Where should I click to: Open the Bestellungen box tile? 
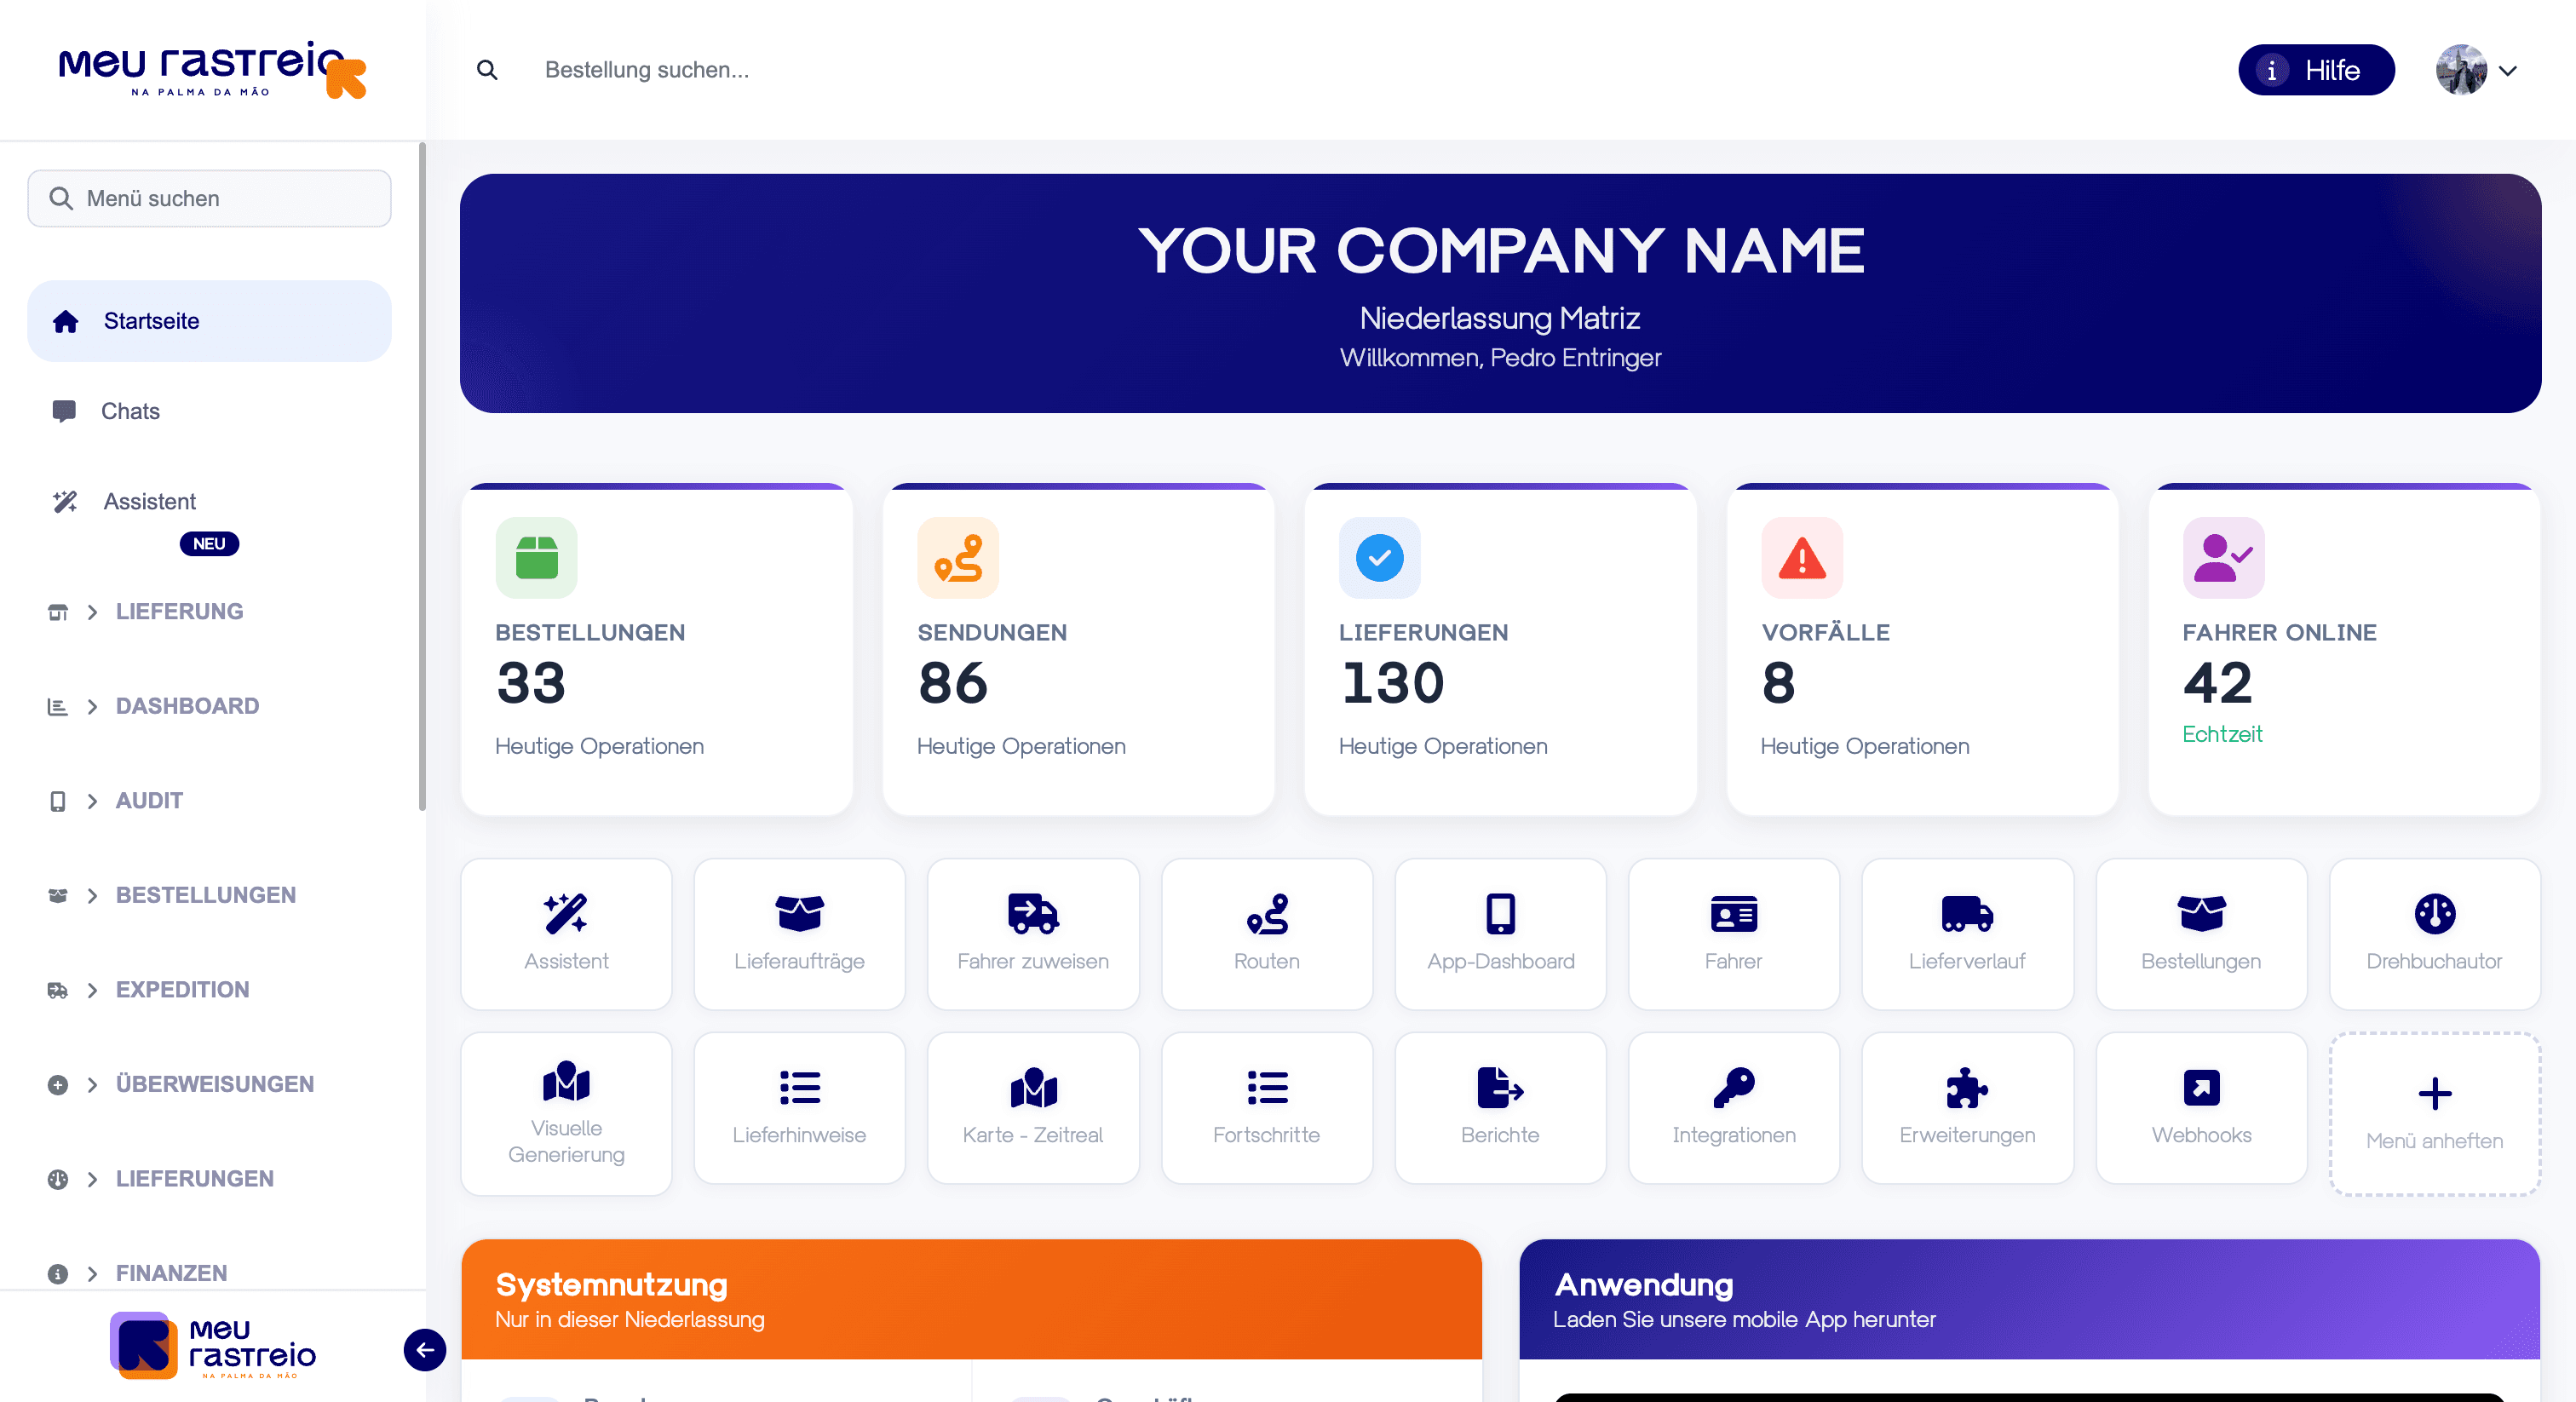(x=2201, y=934)
